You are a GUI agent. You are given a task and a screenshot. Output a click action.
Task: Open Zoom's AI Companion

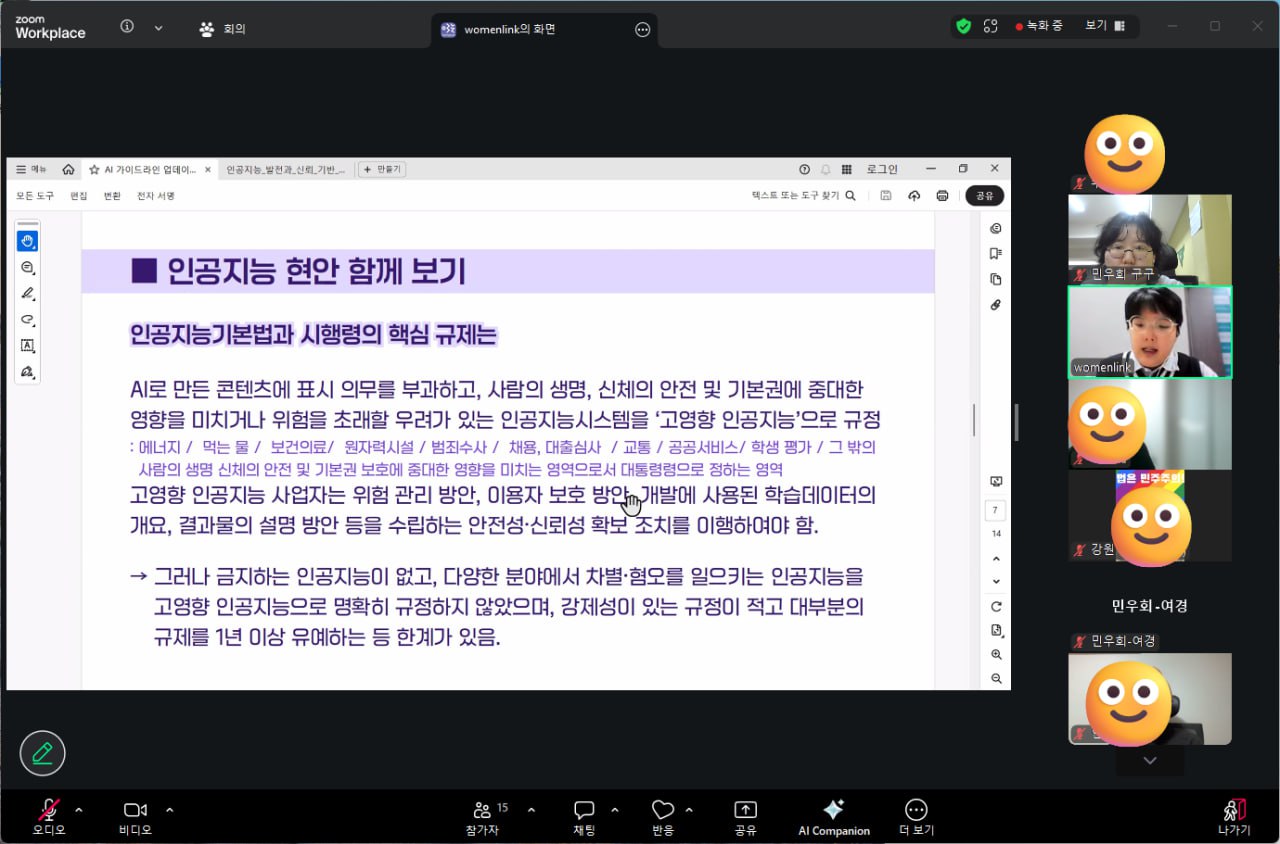coord(833,815)
